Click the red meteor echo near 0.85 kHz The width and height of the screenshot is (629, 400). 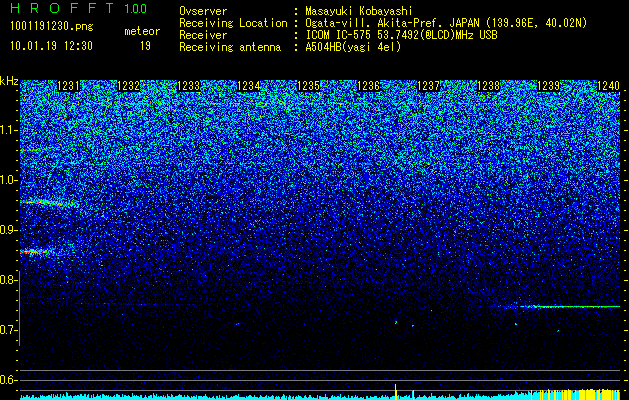tap(34, 252)
